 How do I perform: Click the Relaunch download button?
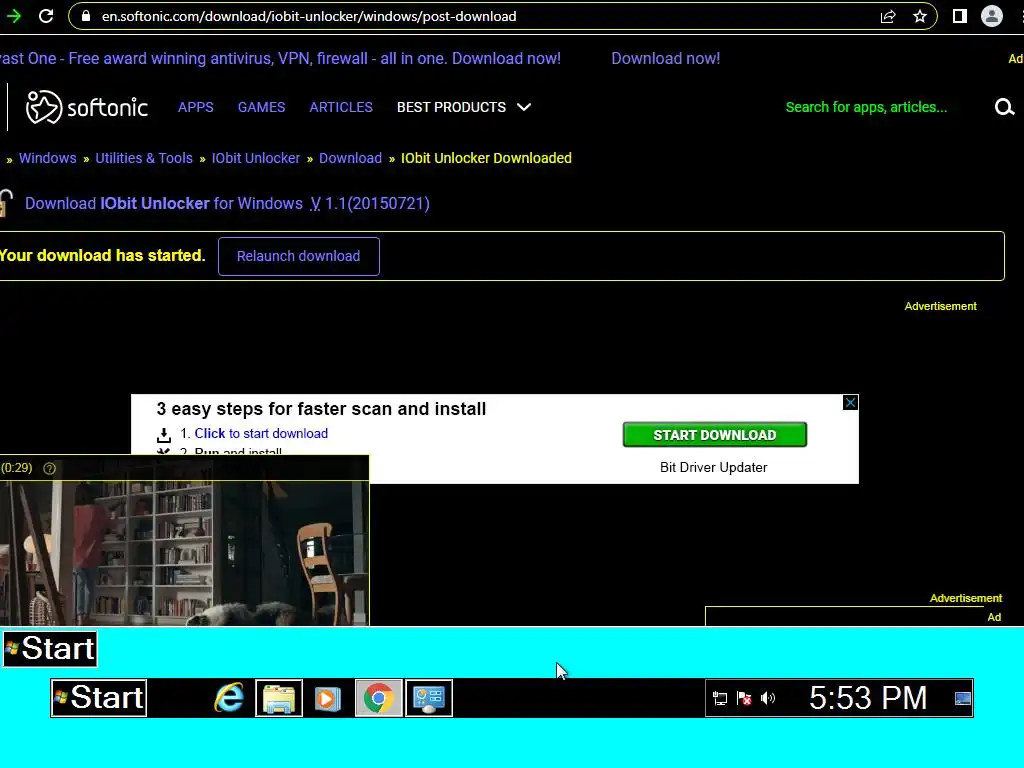pyautogui.click(x=298, y=256)
